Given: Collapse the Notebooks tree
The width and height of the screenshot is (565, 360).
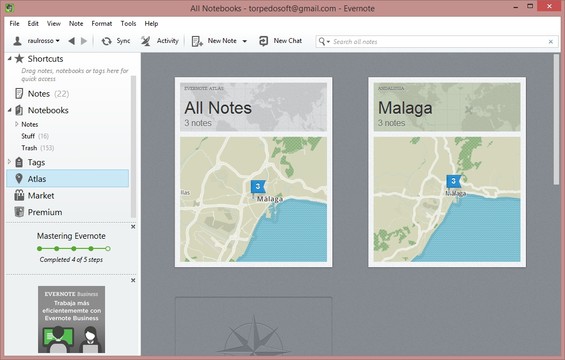Looking at the screenshot, I should [10, 110].
